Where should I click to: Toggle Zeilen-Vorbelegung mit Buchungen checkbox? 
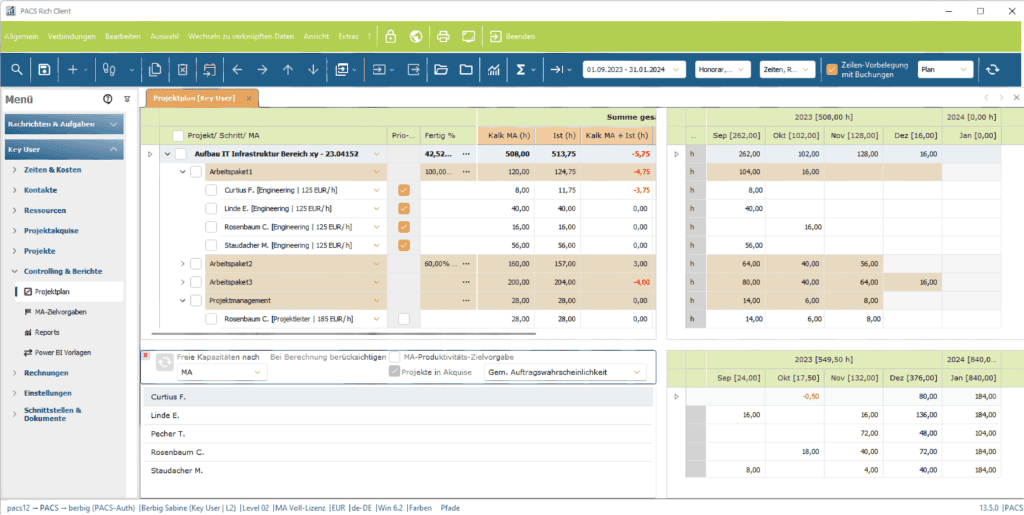(832, 70)
